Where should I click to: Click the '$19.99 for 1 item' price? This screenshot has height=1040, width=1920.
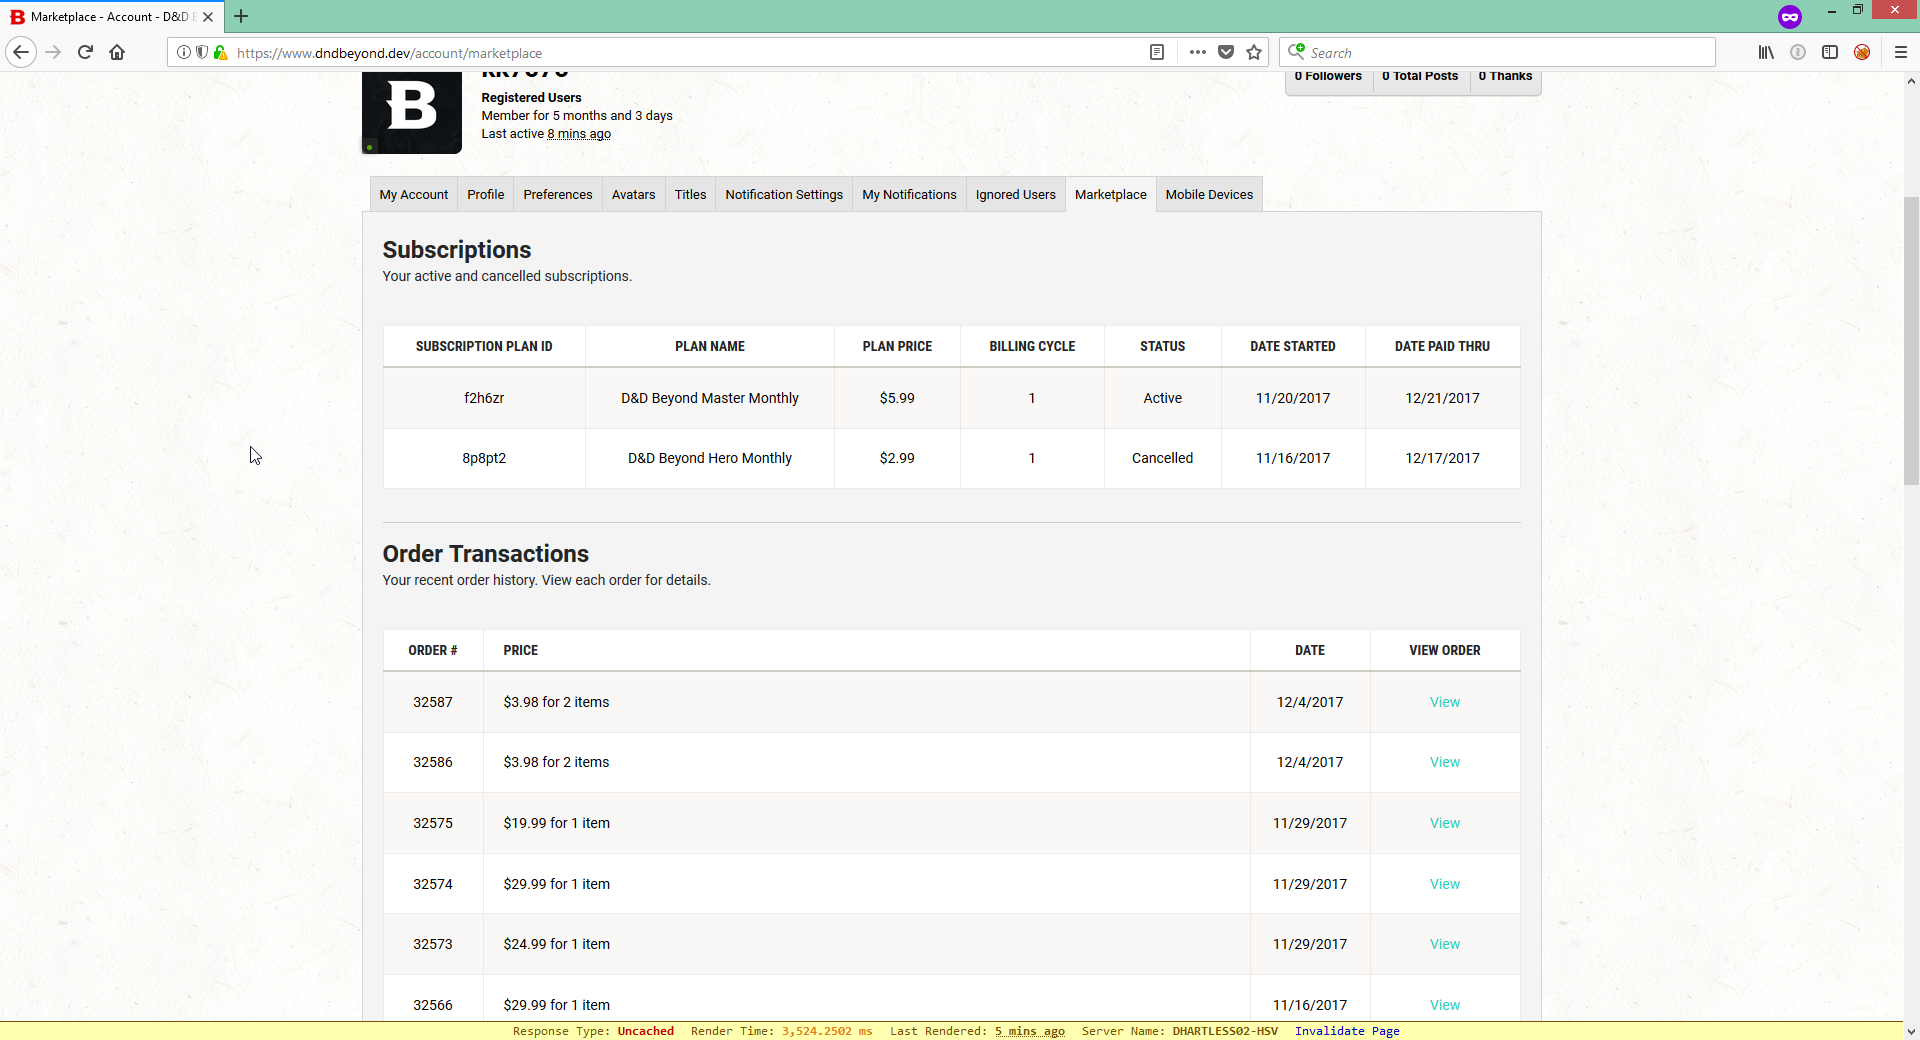(x=557, y=823)
